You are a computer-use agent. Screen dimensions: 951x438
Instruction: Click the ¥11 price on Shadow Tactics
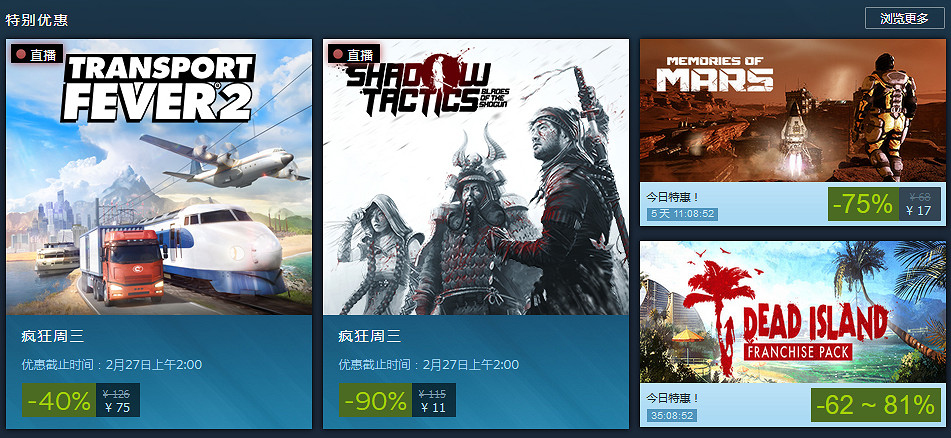[434, 408]
